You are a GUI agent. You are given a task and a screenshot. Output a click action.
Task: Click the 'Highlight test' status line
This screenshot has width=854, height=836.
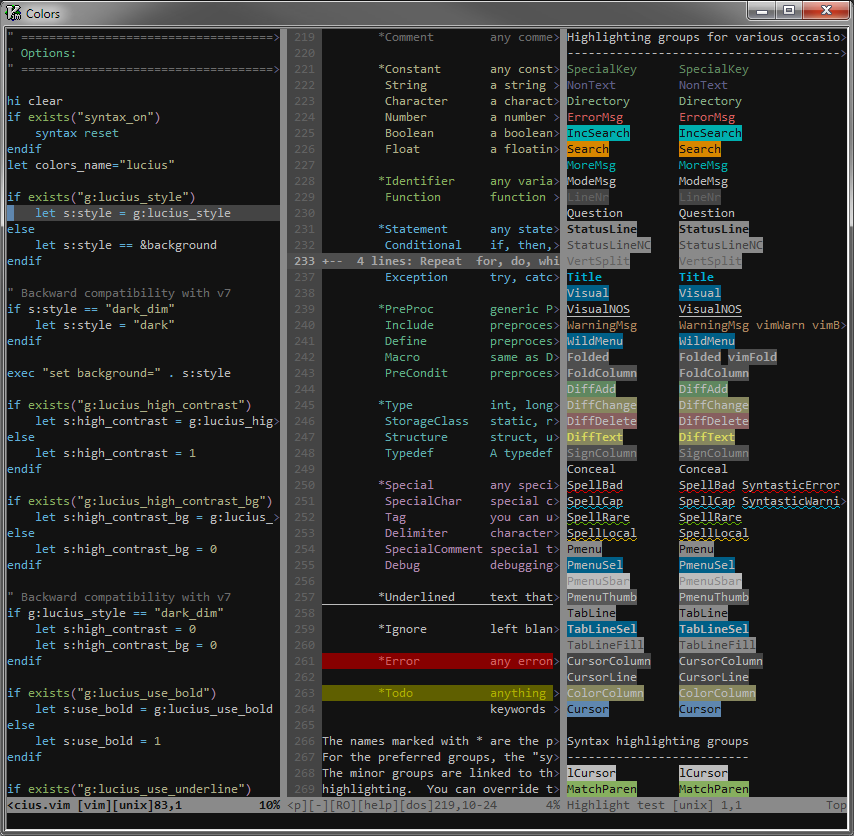click(700, 805)
